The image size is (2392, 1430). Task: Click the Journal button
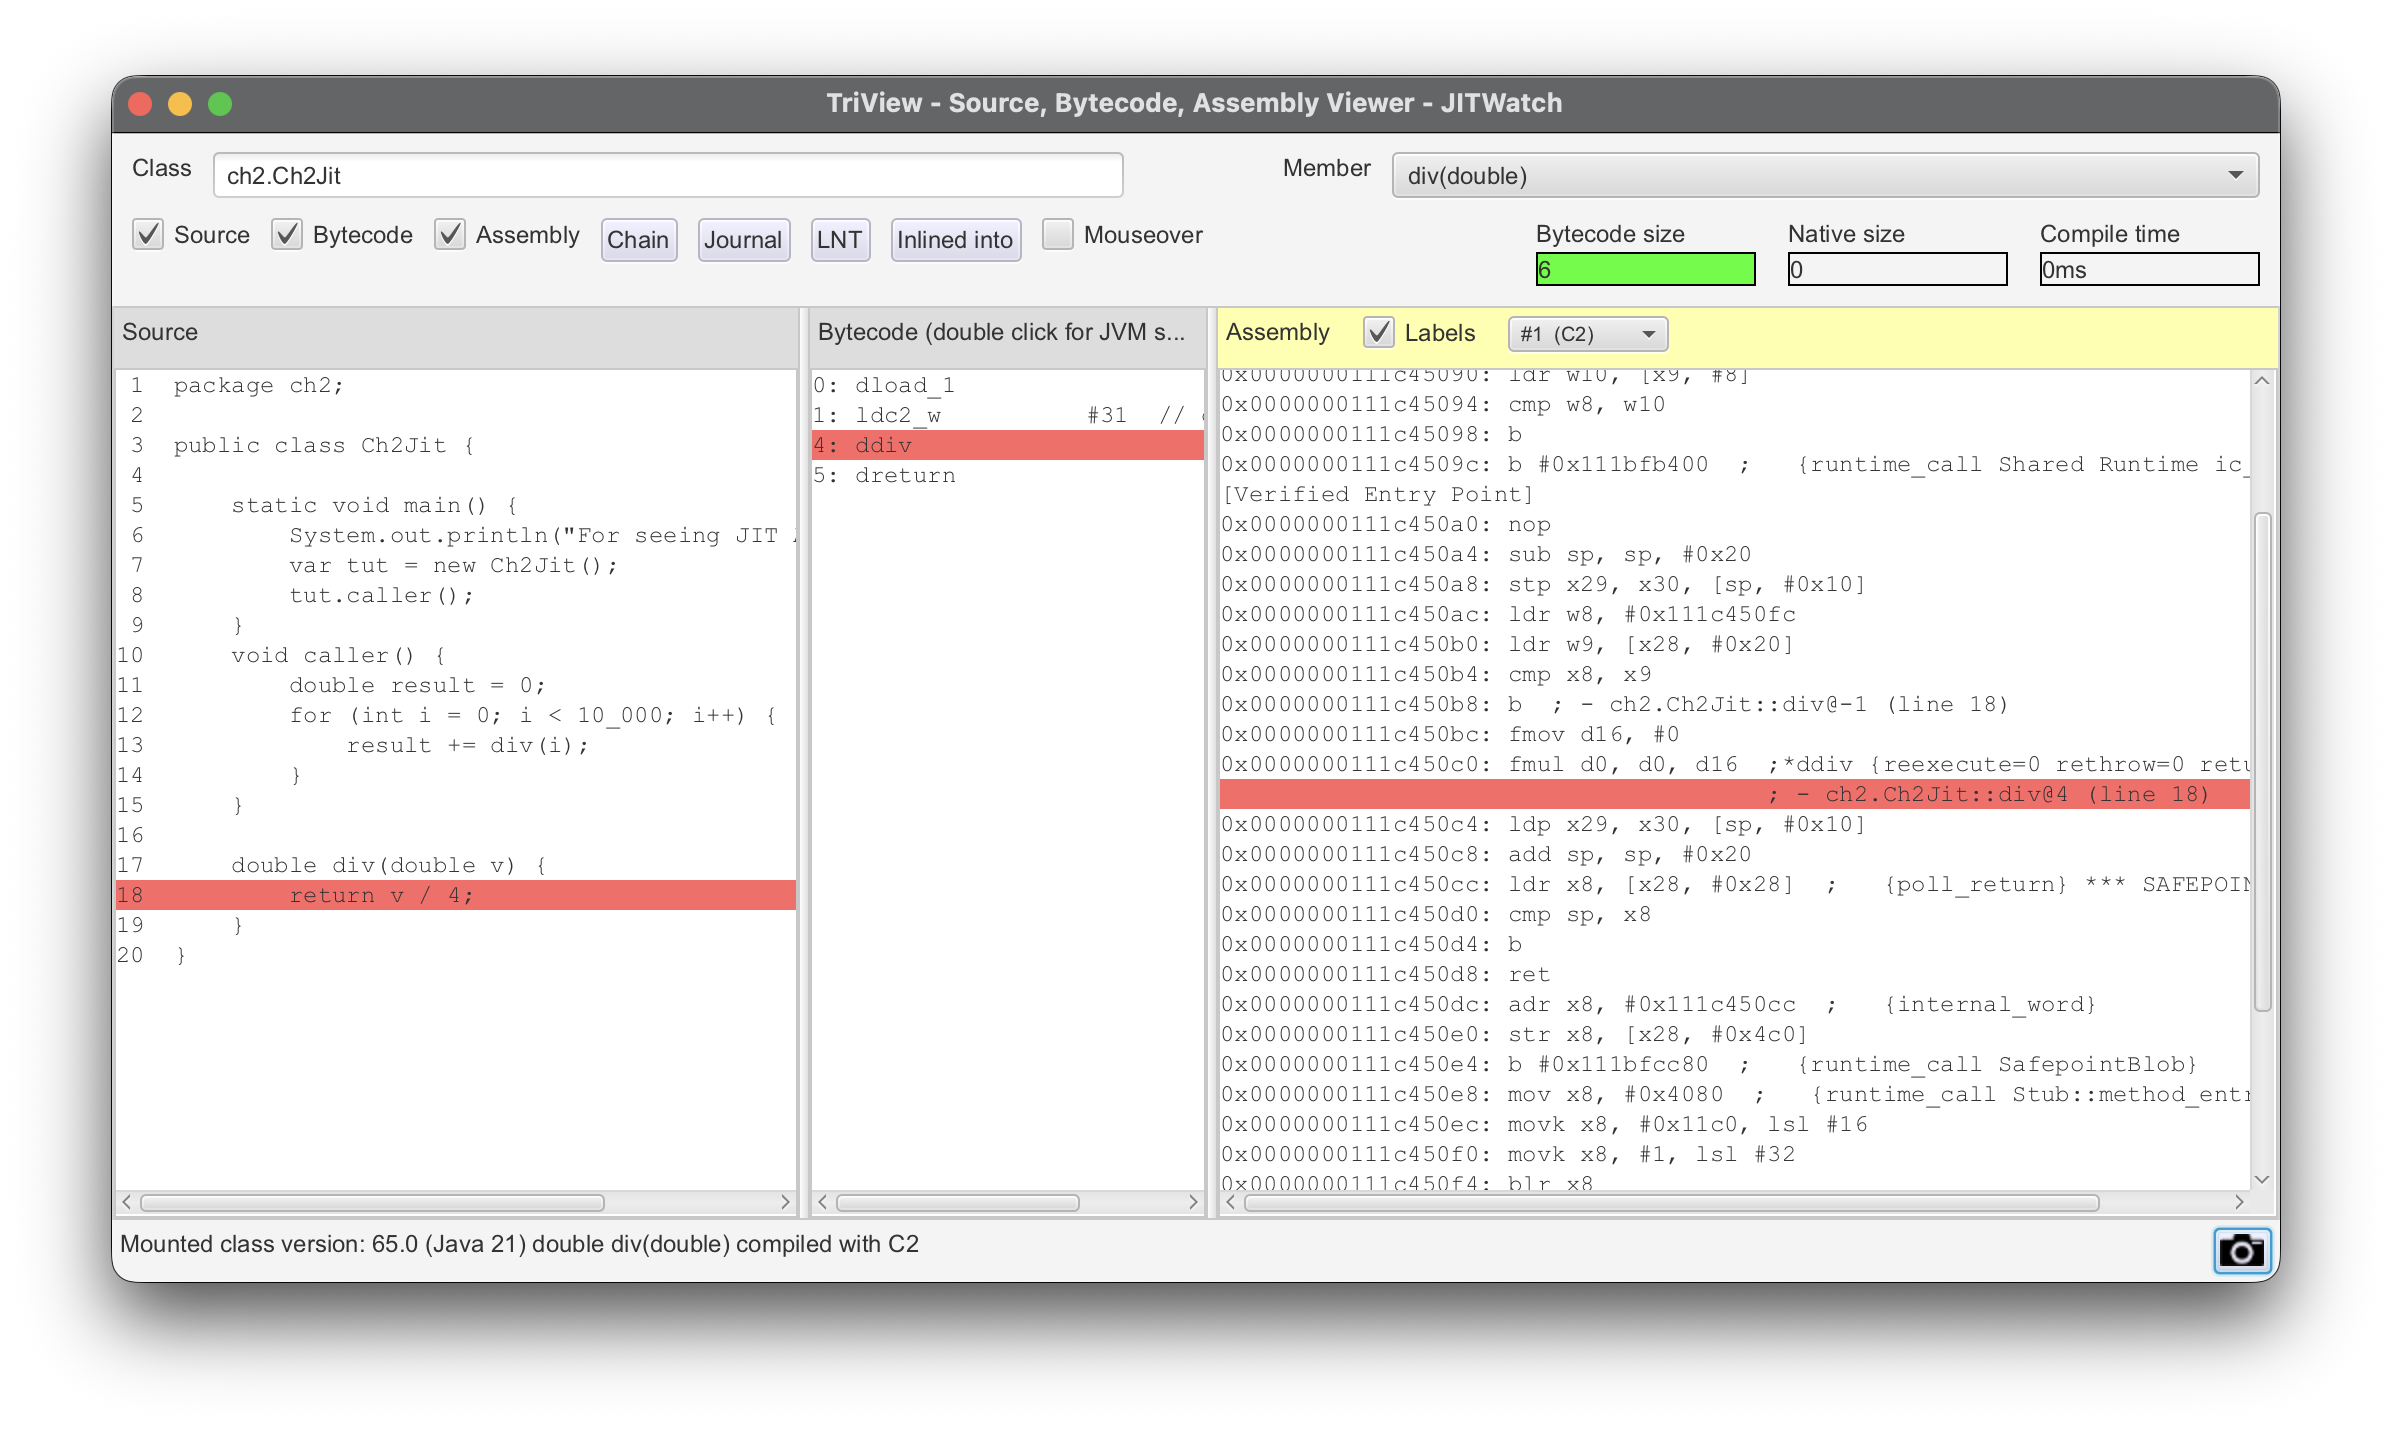743,240
